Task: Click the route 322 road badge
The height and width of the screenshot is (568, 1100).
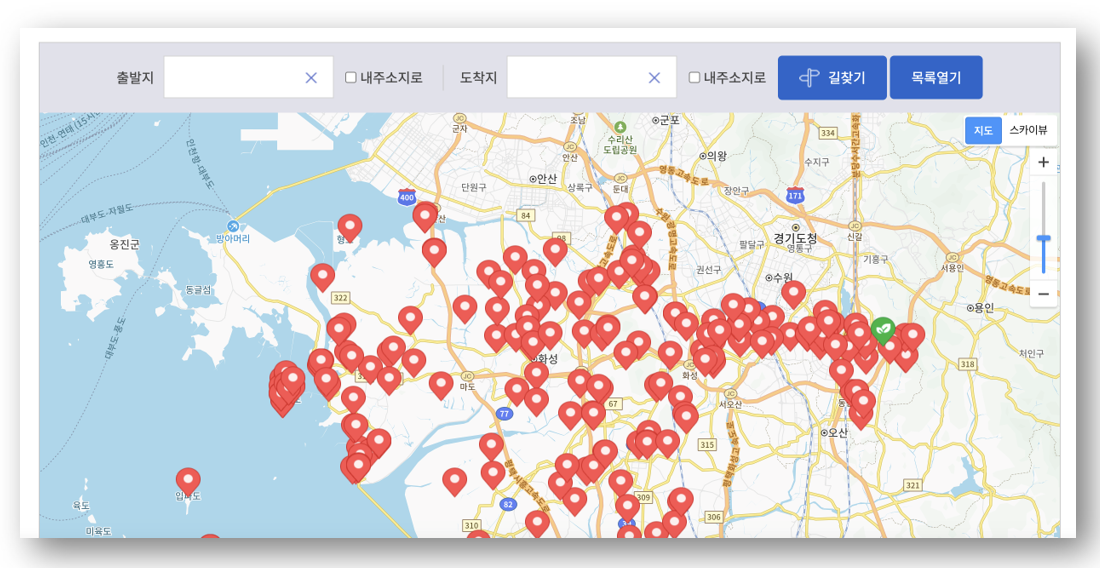Action: click(341, 299)
